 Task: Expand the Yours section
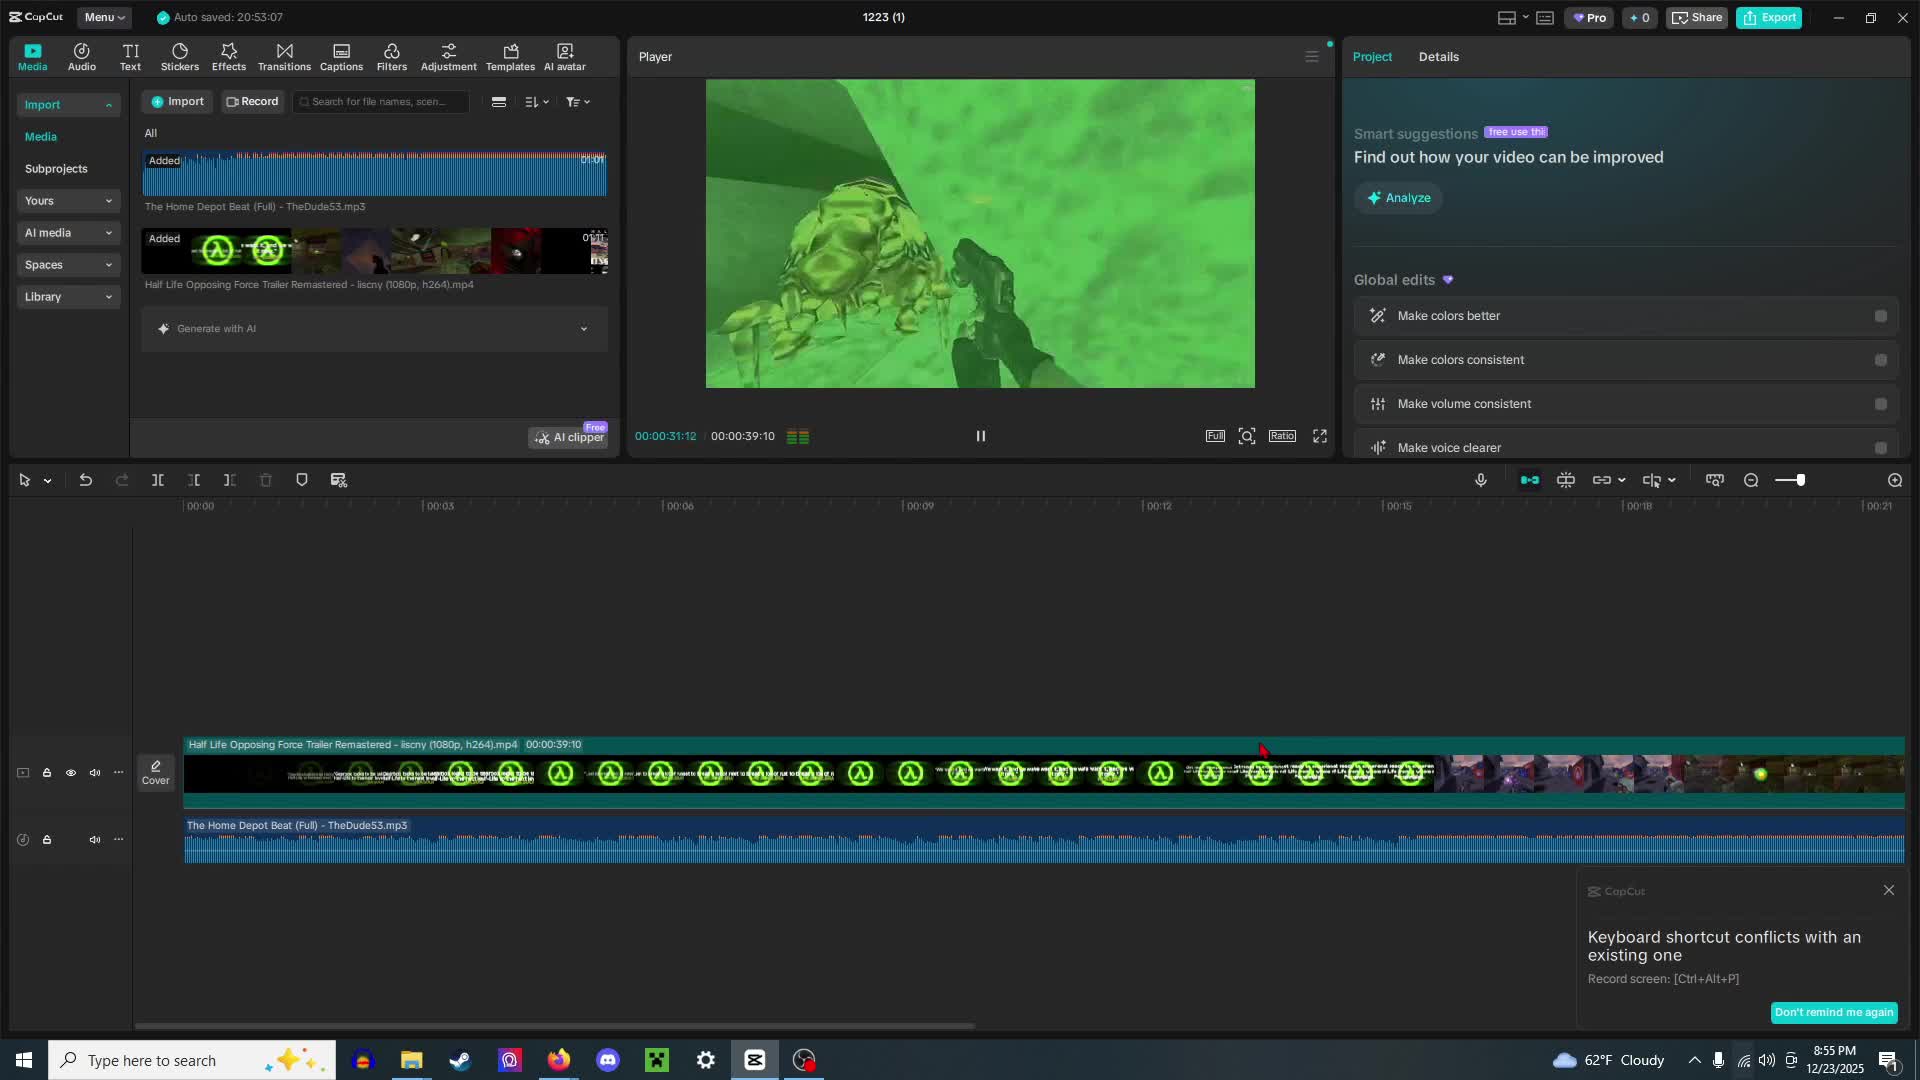tap(68, 201)
